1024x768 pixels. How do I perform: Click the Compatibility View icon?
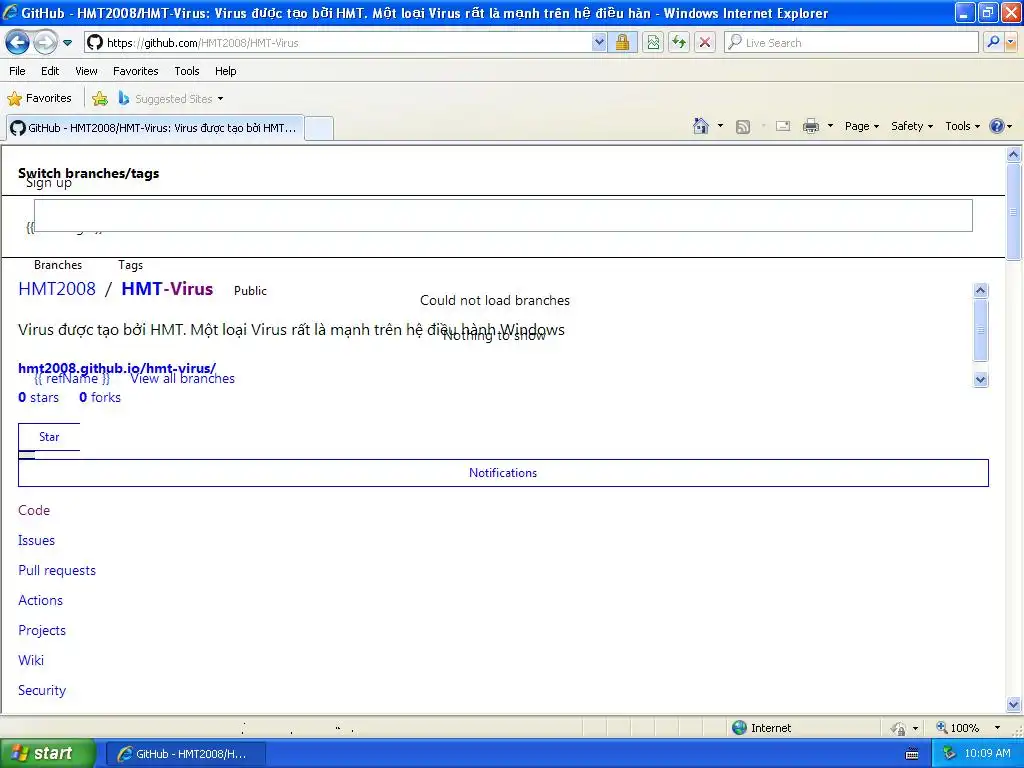(653, 42)
